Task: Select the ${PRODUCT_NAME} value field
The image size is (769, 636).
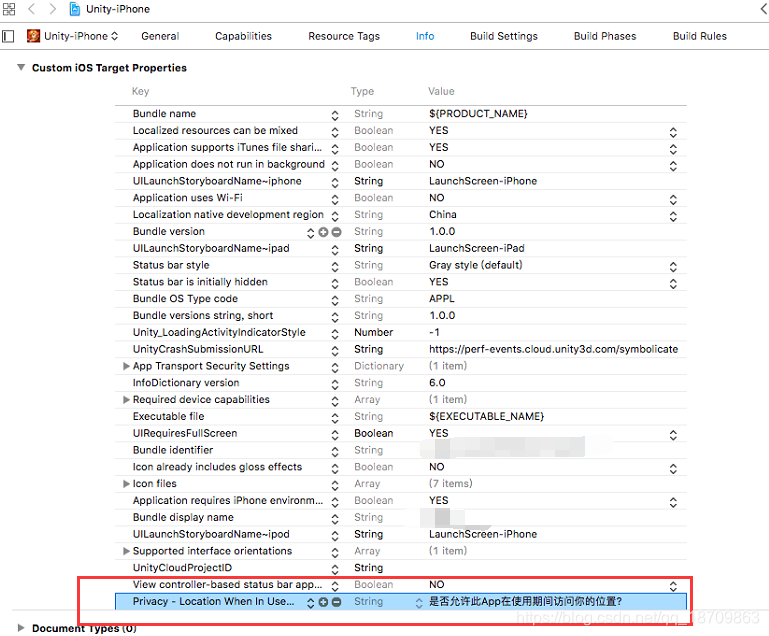Action: point(478,114)
